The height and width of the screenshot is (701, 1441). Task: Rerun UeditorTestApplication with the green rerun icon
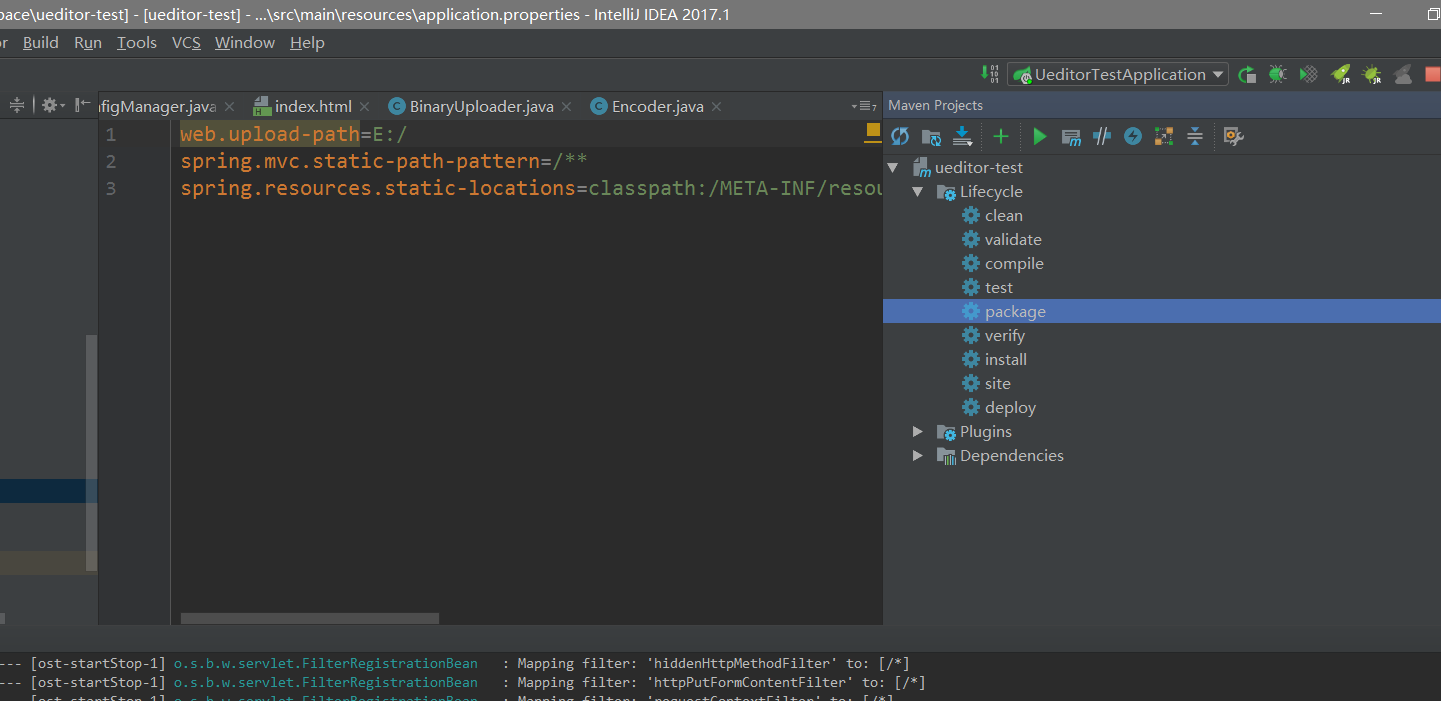(x=1247, y=74)
